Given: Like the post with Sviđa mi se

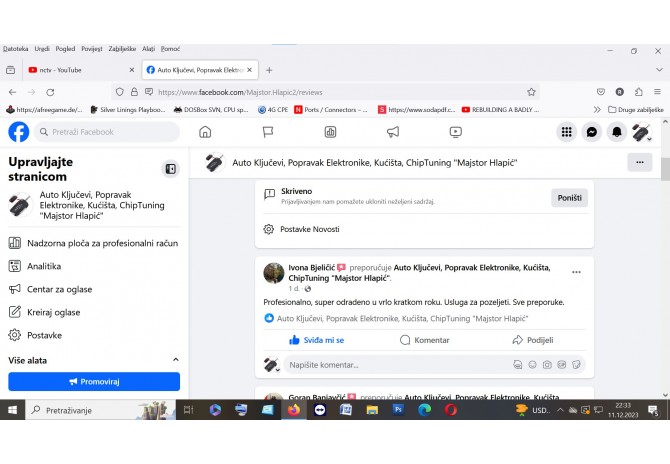Looking at the screenshot, I should pyautogui.click(x=317, y=340).
